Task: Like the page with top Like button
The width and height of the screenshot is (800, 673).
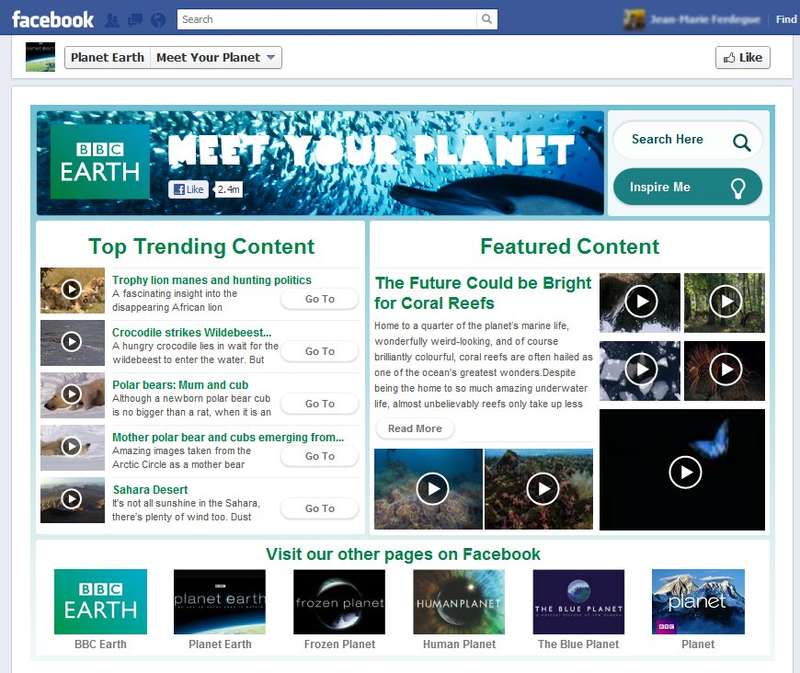Action: [742, 57]
